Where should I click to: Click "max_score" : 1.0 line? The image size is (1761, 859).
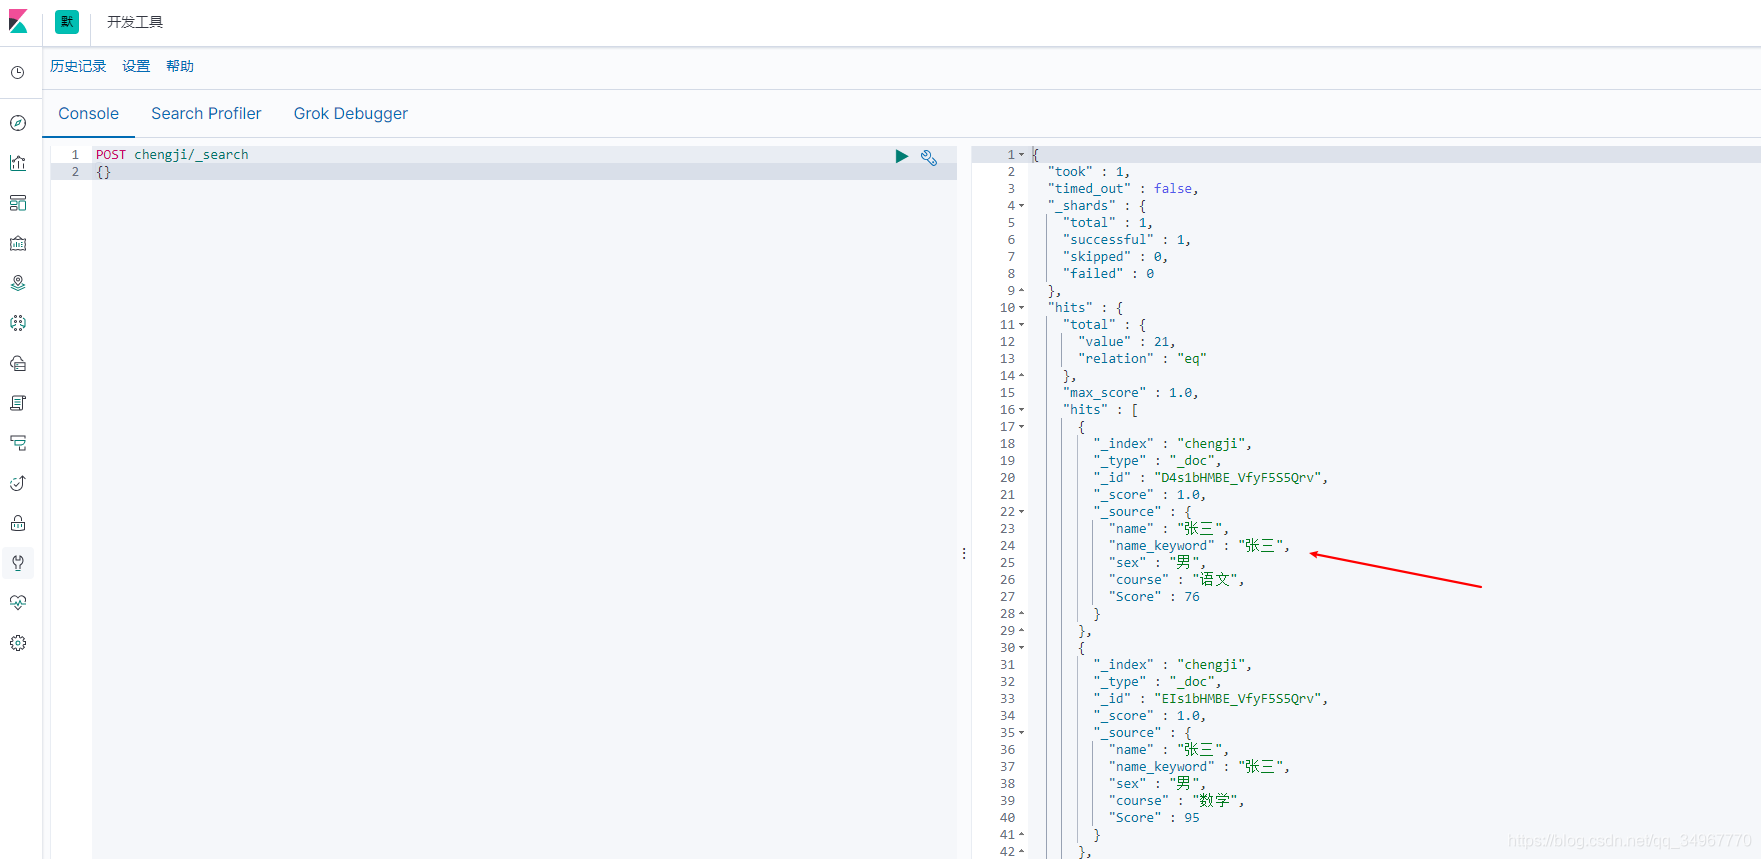(x=1131, y=393)
